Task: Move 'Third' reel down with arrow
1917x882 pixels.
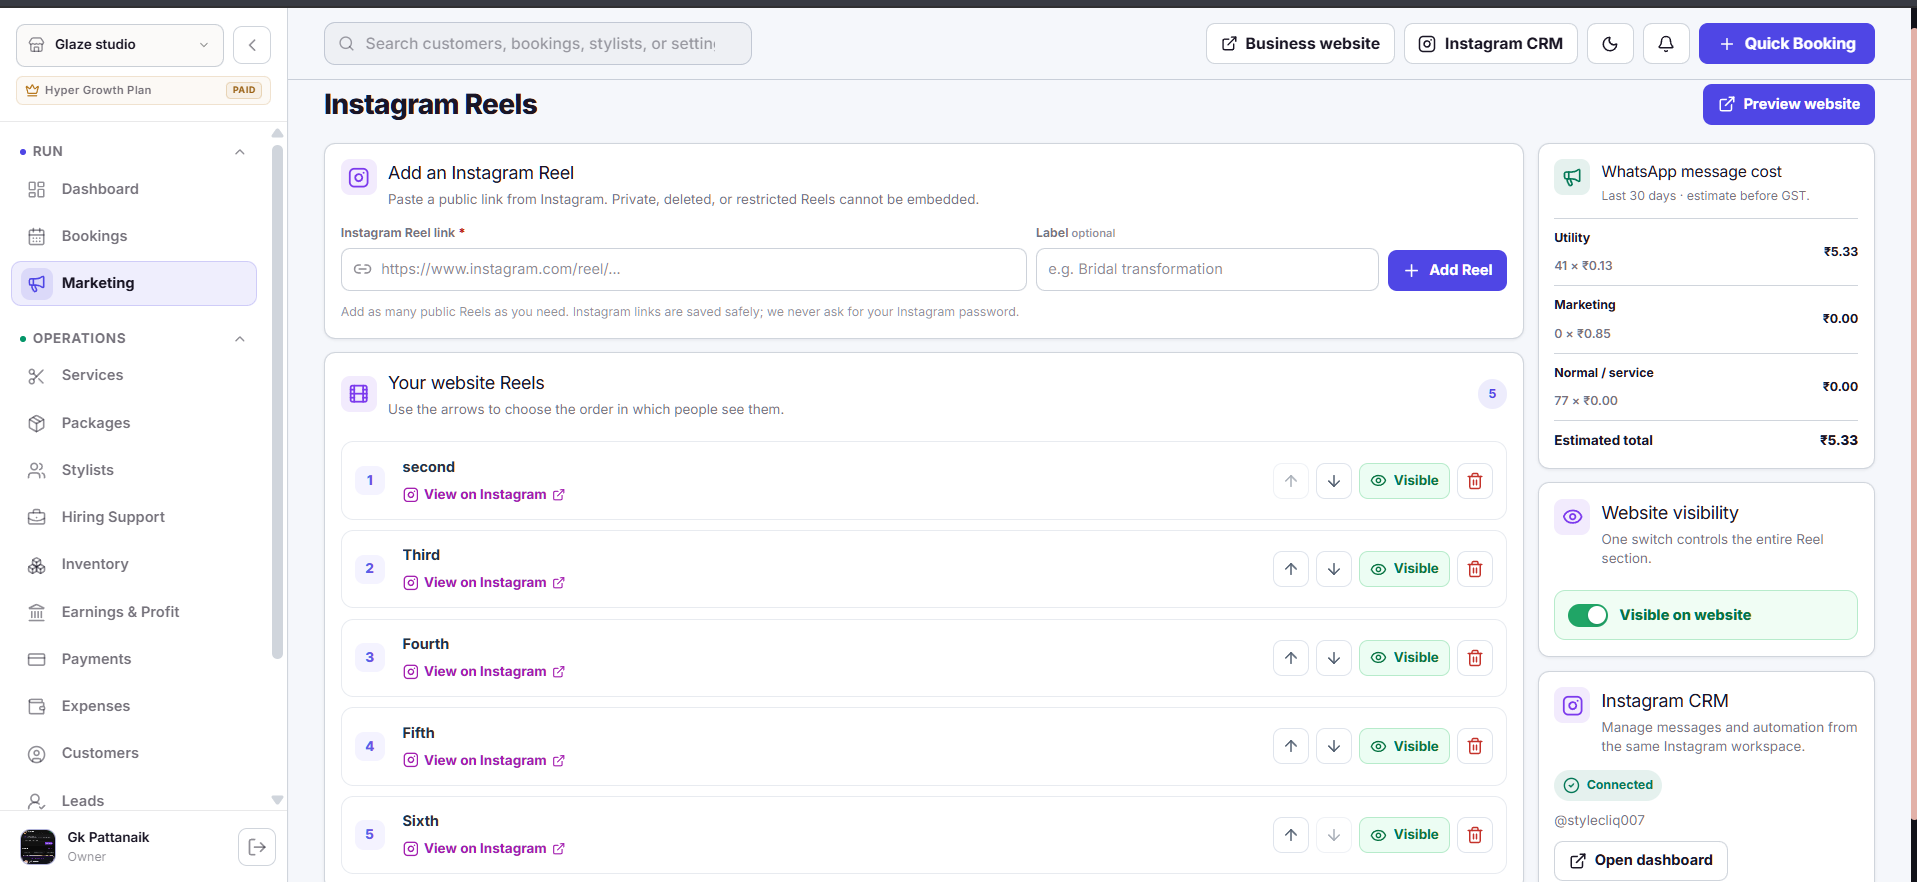Action: coord(1334,569)
